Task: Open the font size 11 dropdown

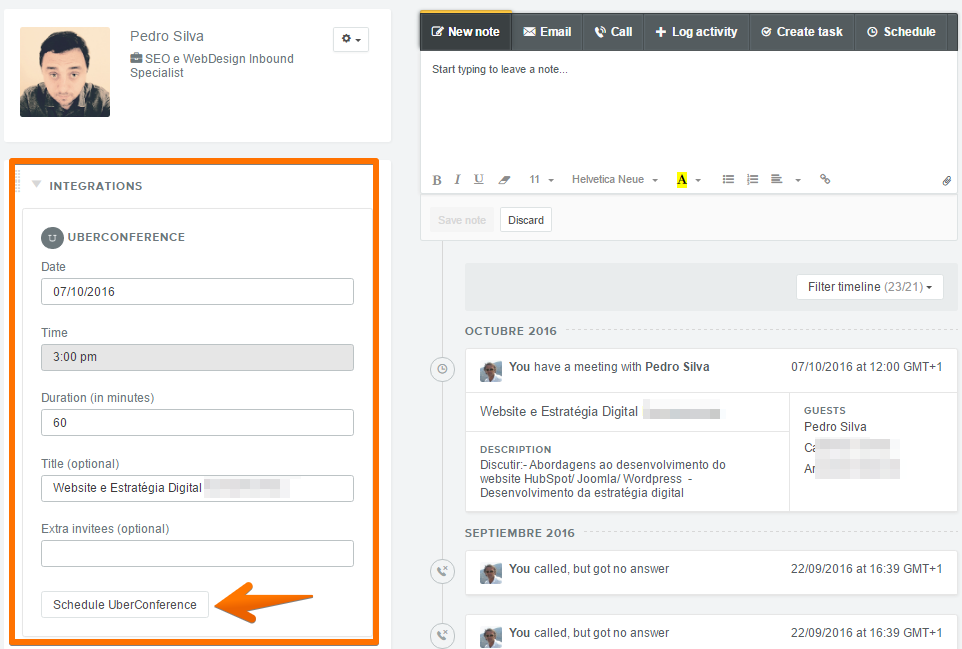Action: pos(540,180)
